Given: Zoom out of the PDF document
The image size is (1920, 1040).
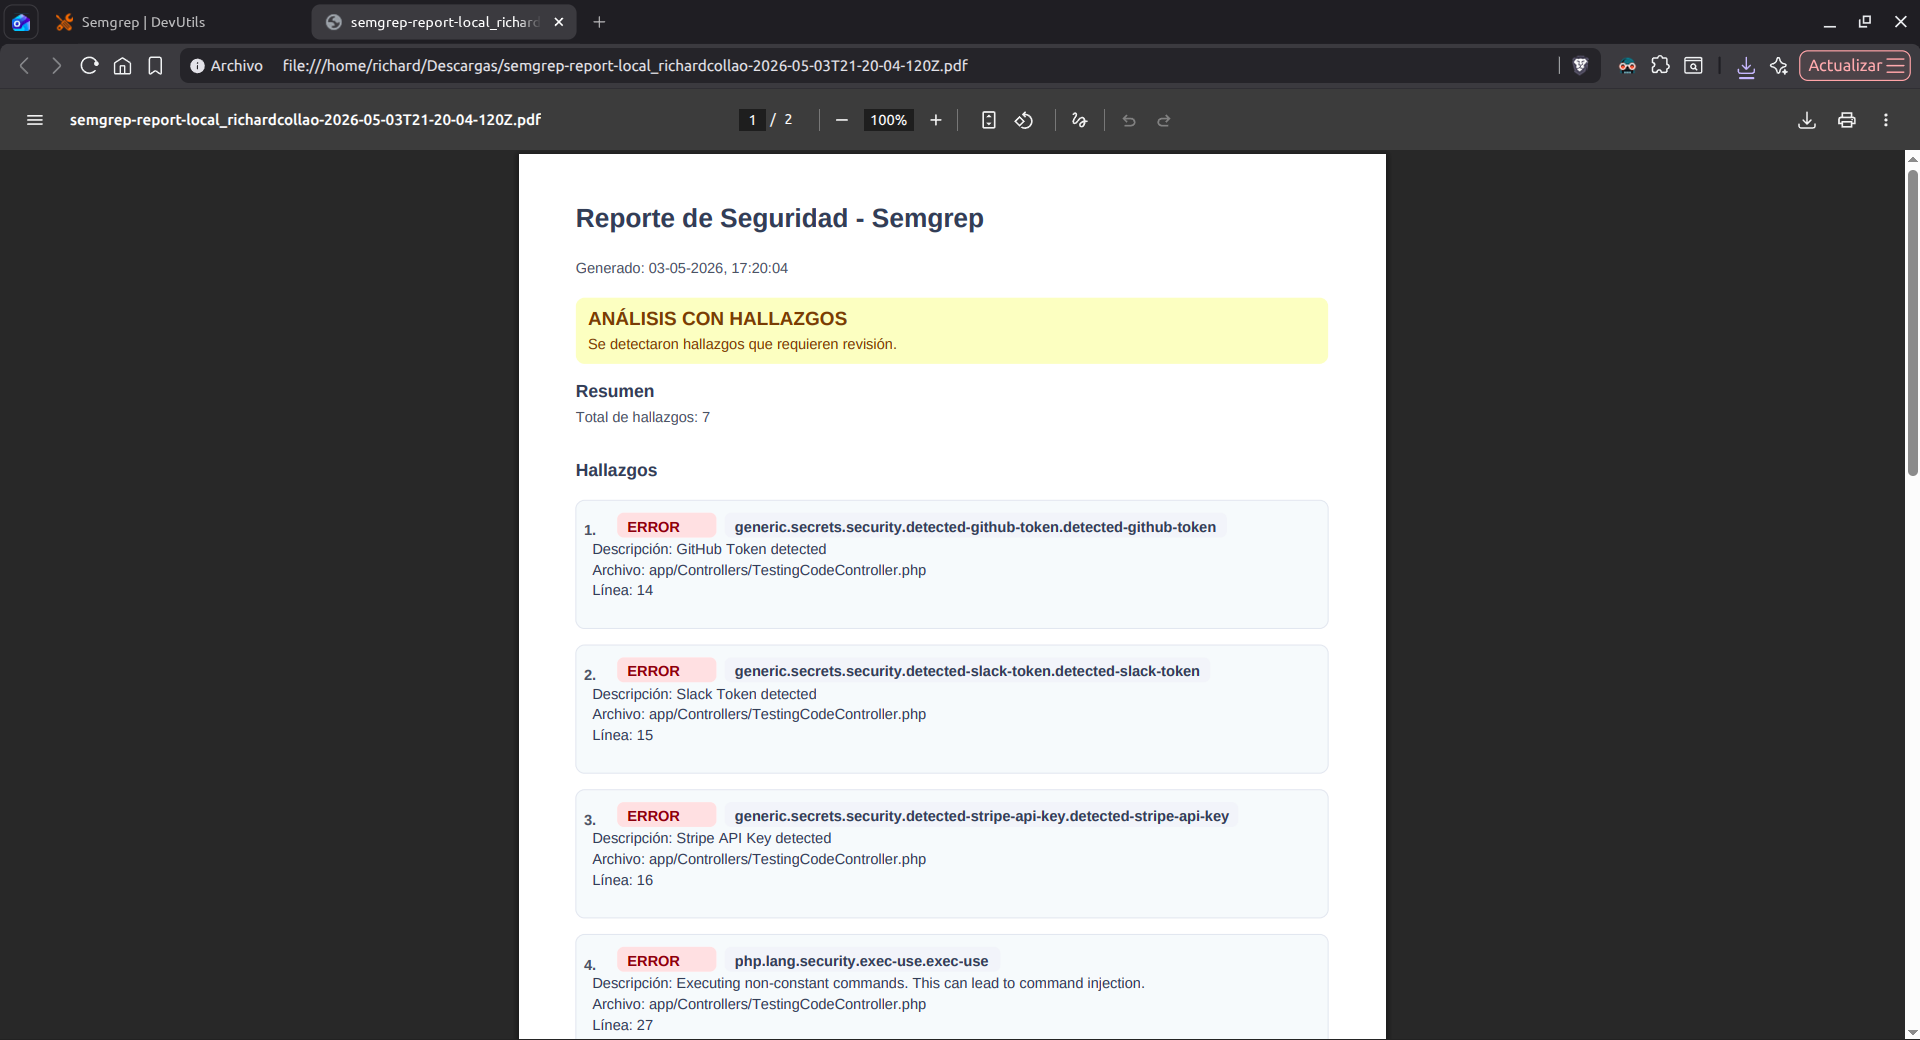Looking at the screenshot, I should point(842,120).
